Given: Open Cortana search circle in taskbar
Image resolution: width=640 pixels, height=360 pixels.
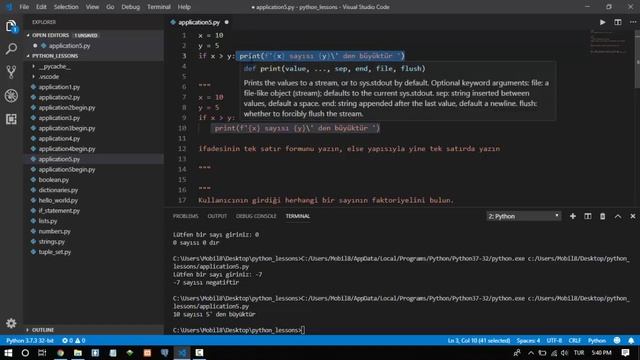Looking at the screenshot, I should [x=25, y=353].
